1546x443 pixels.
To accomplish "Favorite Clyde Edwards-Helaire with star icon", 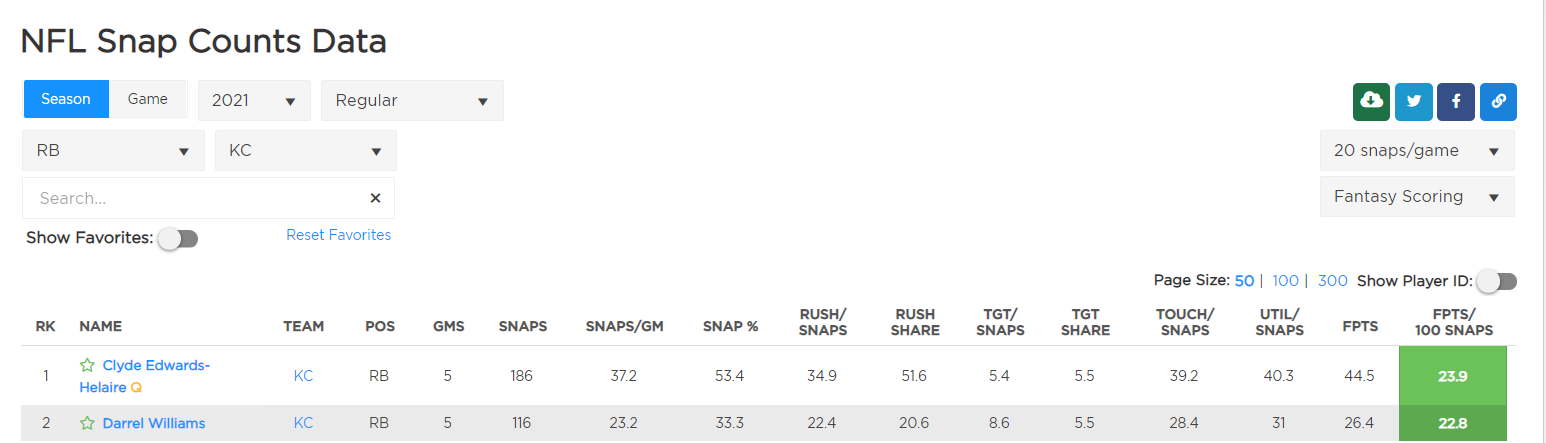I will (x=87, y=365).
